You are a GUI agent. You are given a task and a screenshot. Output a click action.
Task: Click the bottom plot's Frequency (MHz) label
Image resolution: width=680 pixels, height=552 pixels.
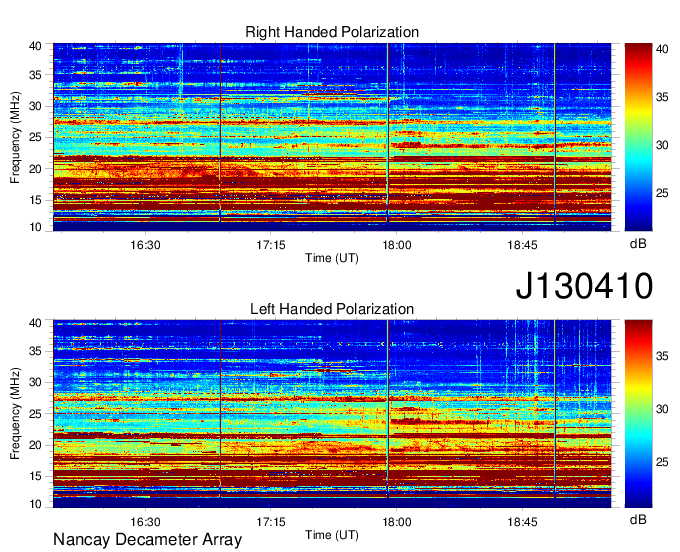(x=15, y=414)
